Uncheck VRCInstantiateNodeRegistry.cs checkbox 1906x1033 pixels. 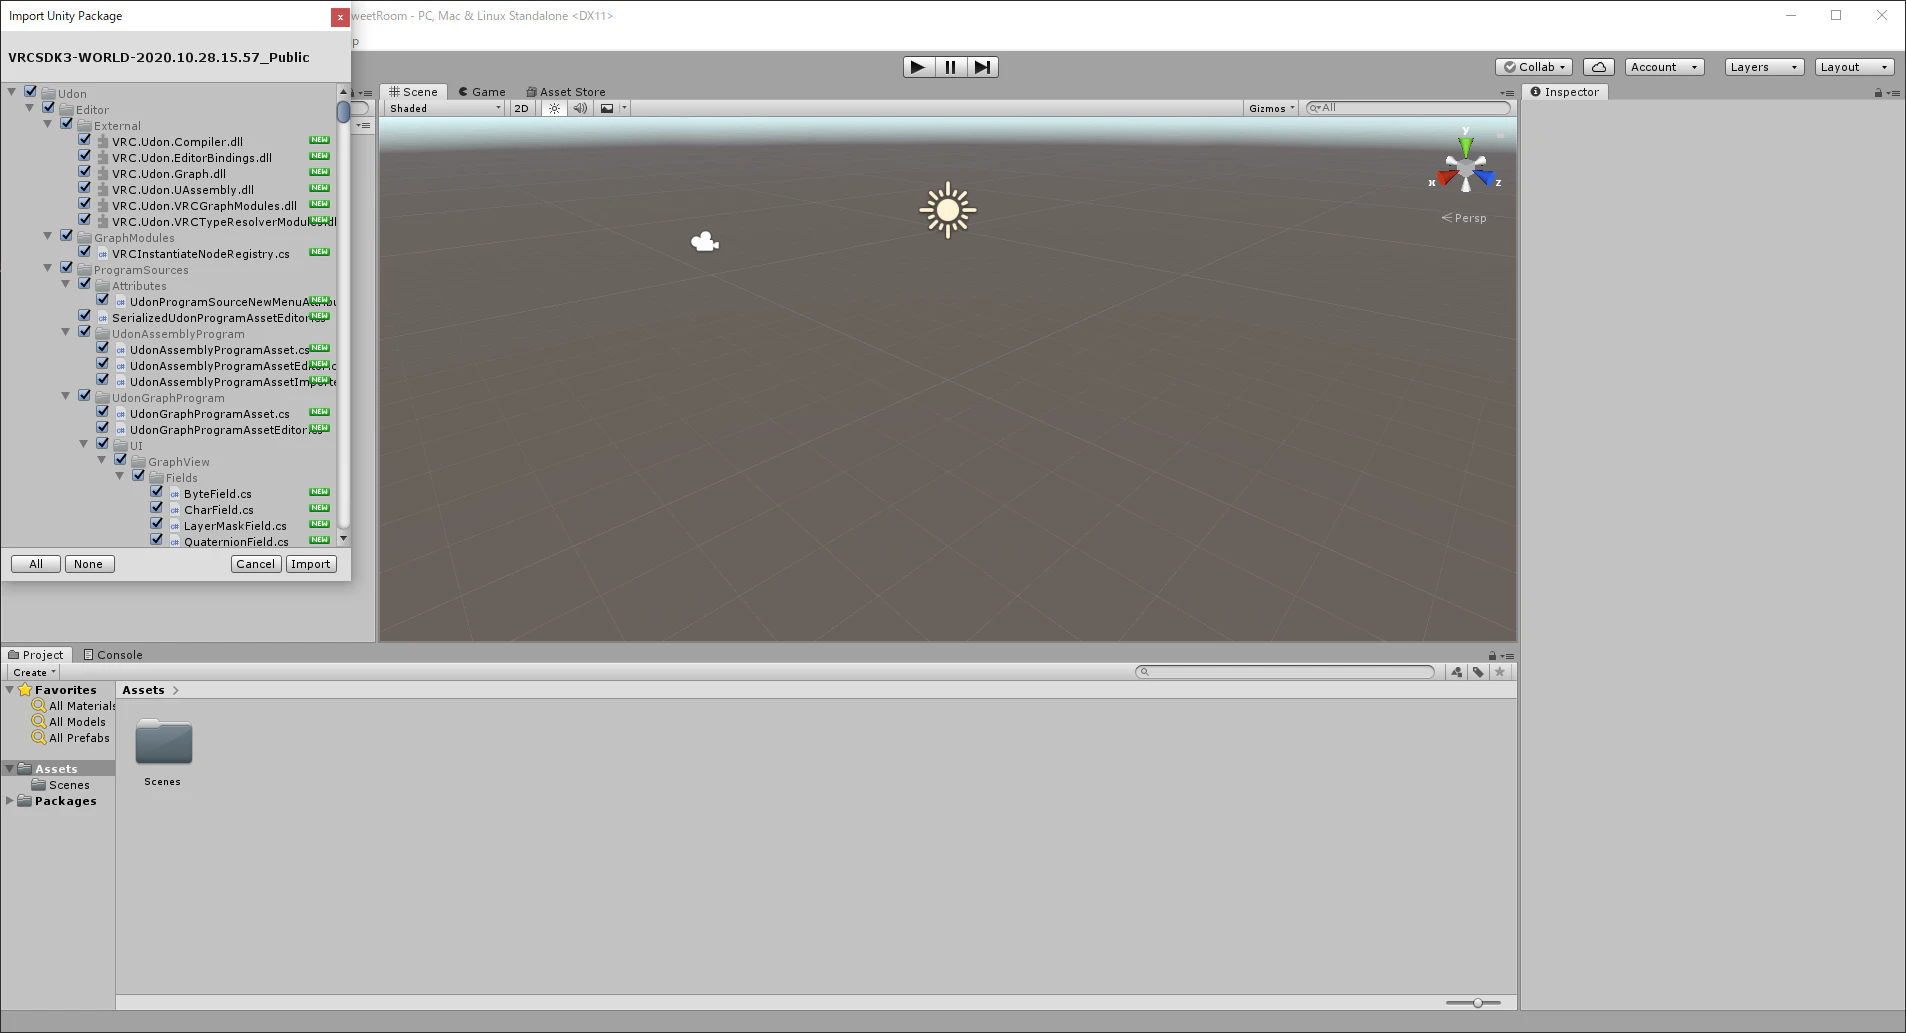pos(84,252)
